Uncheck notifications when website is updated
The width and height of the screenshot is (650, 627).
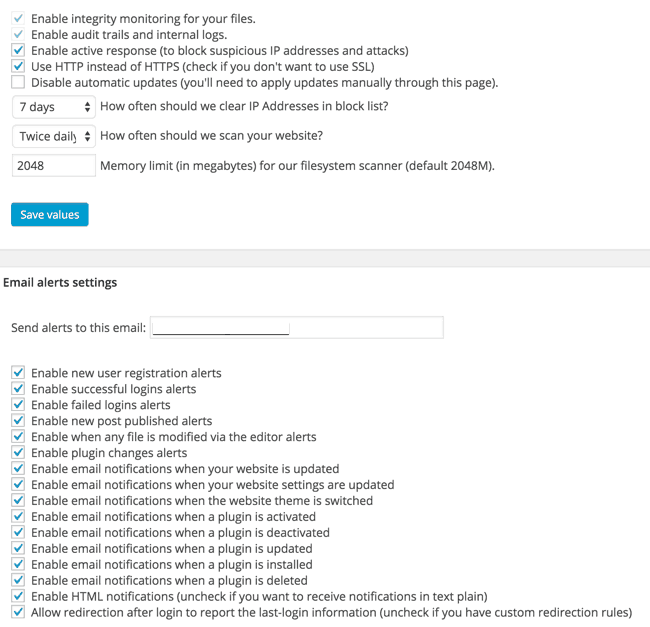(x=18, y=469)
